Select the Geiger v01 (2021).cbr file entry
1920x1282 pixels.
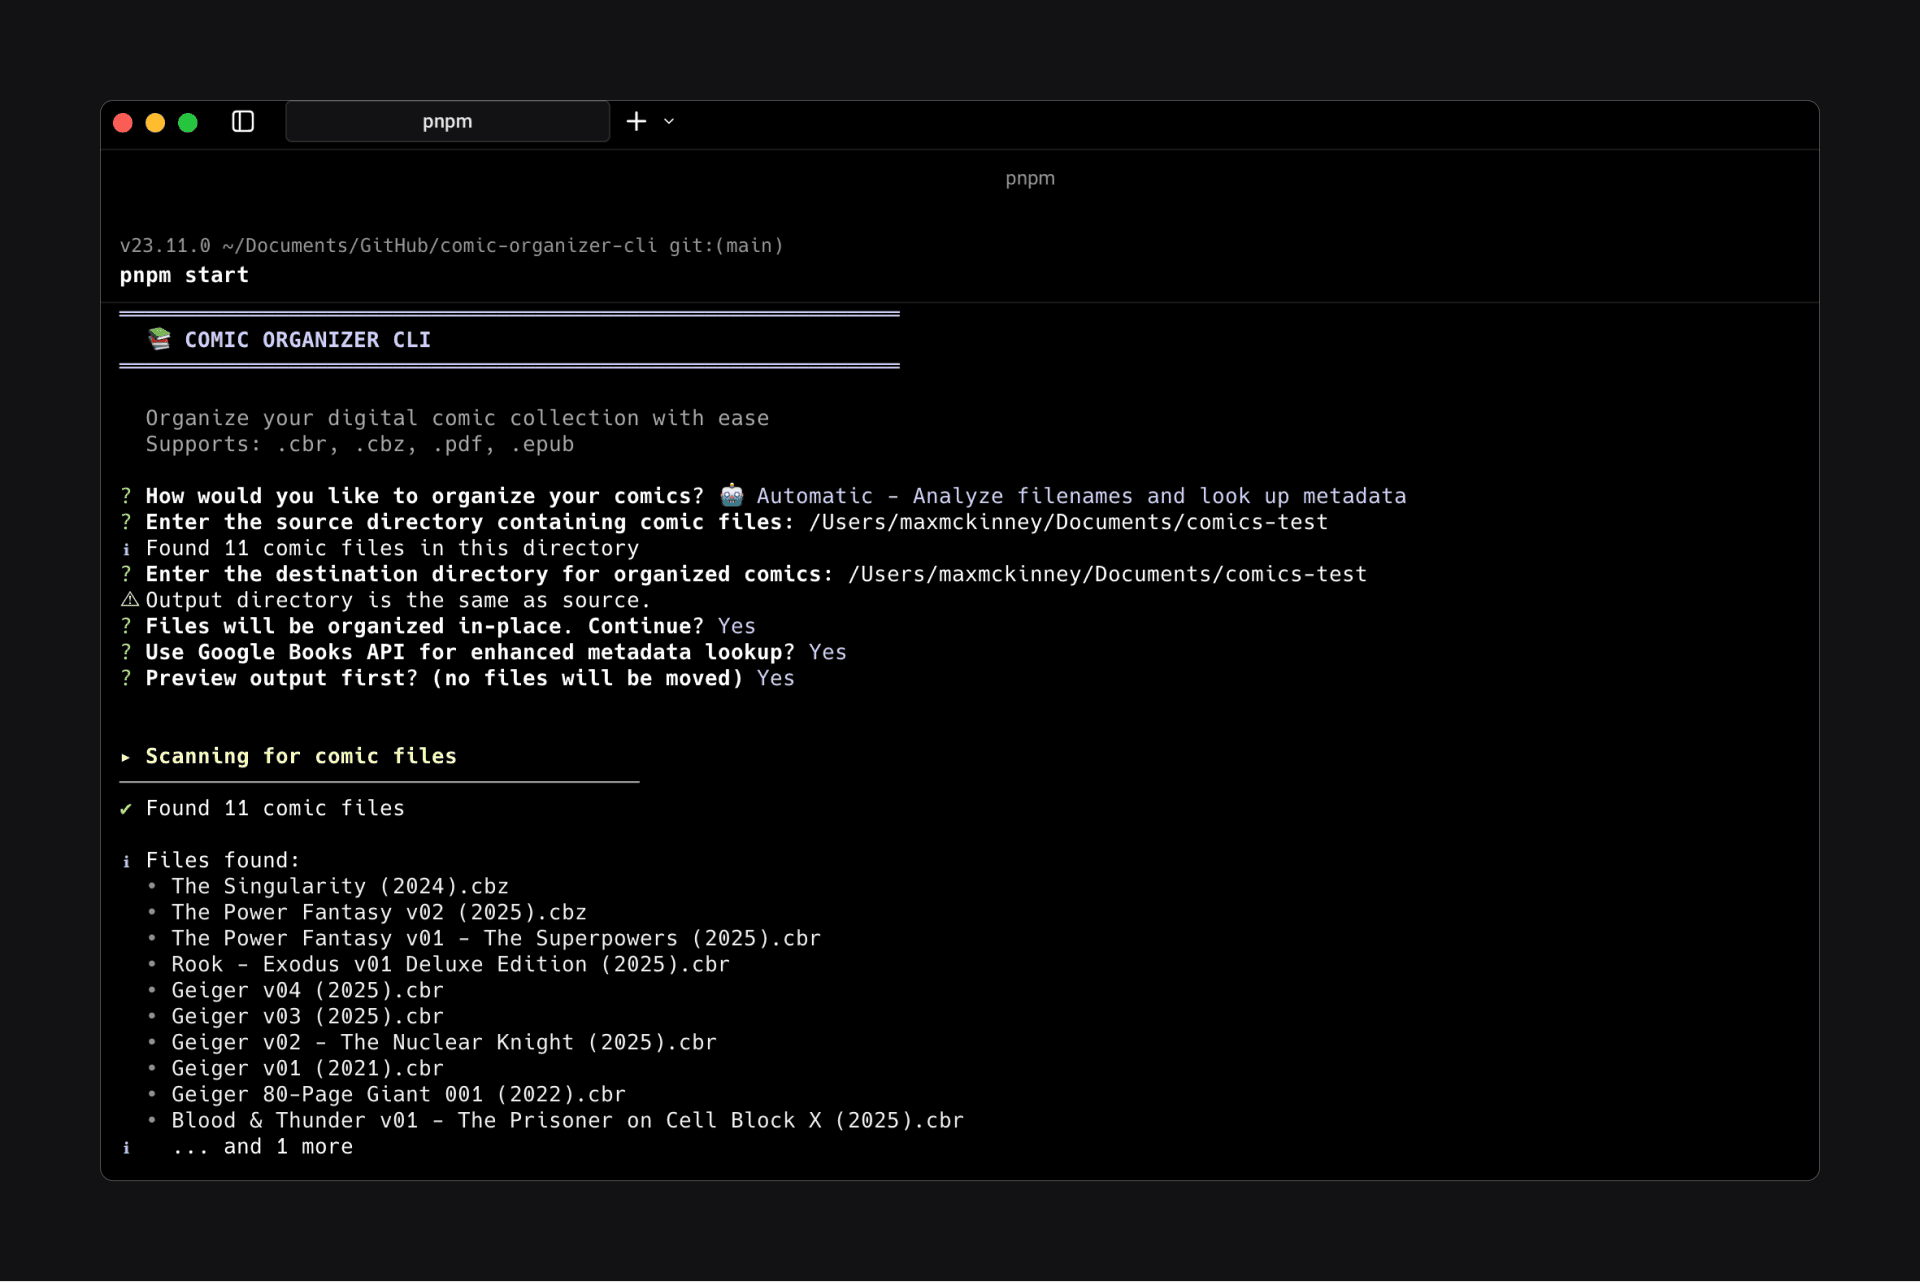point(306,1068)
